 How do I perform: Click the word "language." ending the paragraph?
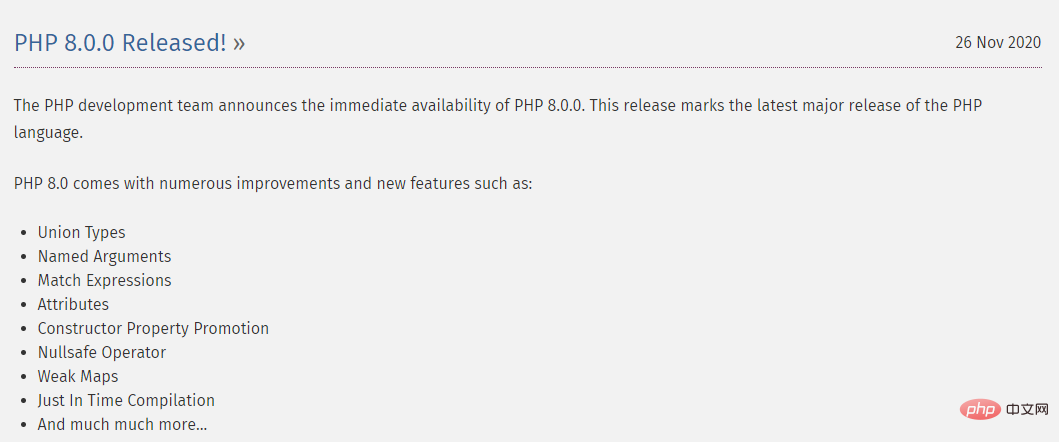(x=48, y=131)
